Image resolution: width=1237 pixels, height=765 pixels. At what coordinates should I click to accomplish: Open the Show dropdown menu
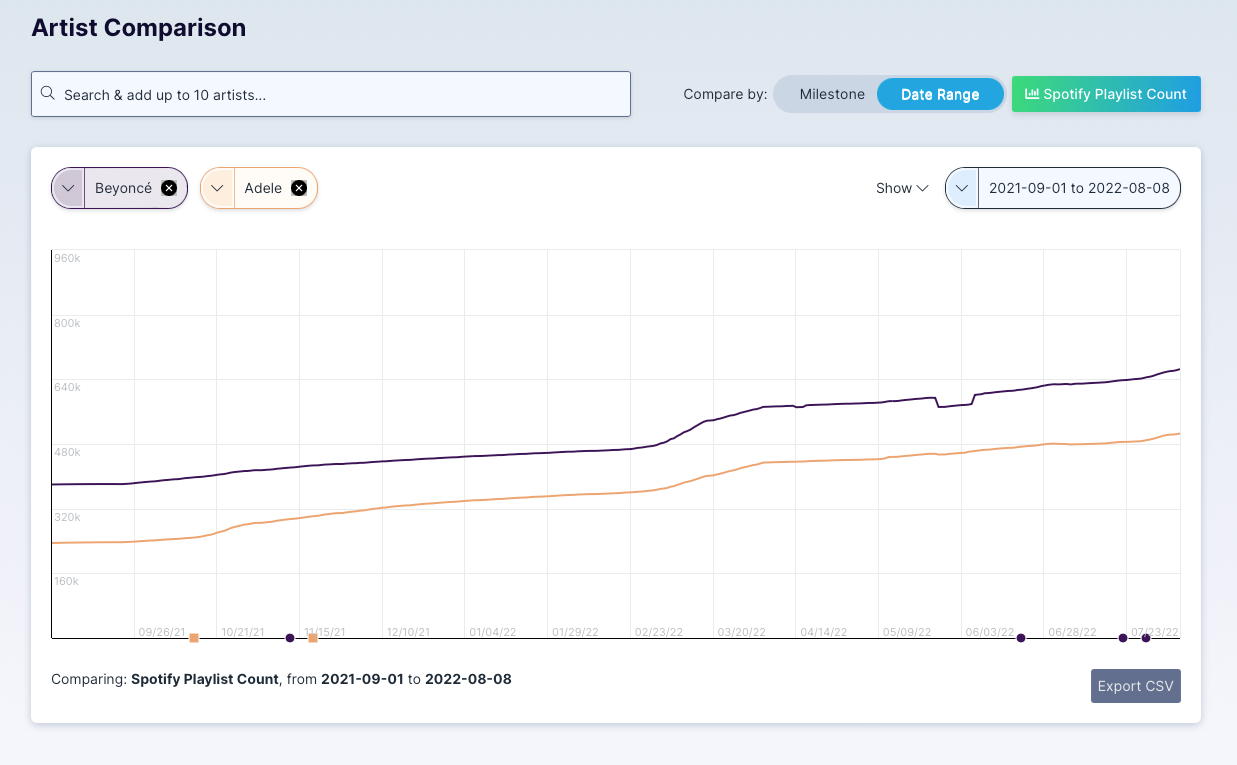point(902,188)
